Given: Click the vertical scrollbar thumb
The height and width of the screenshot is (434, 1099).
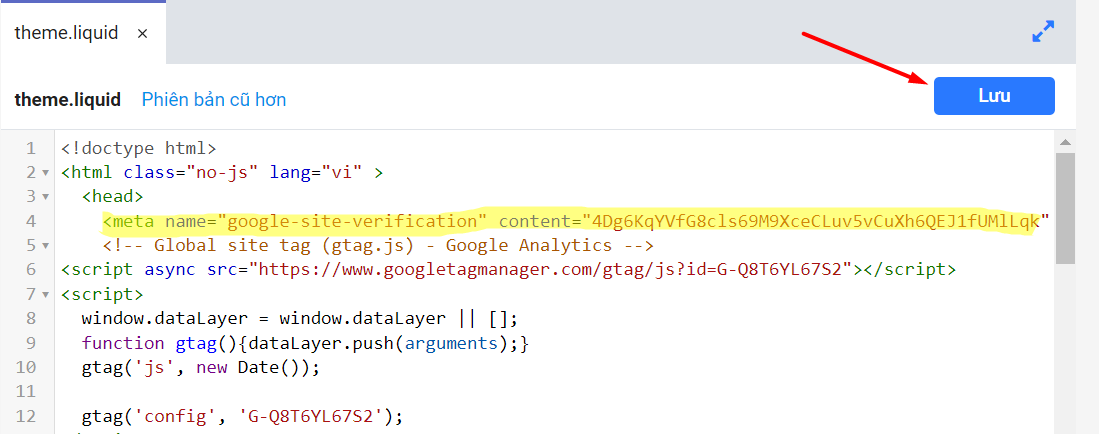Looking at the screenshot, I should click(1065, 210).
